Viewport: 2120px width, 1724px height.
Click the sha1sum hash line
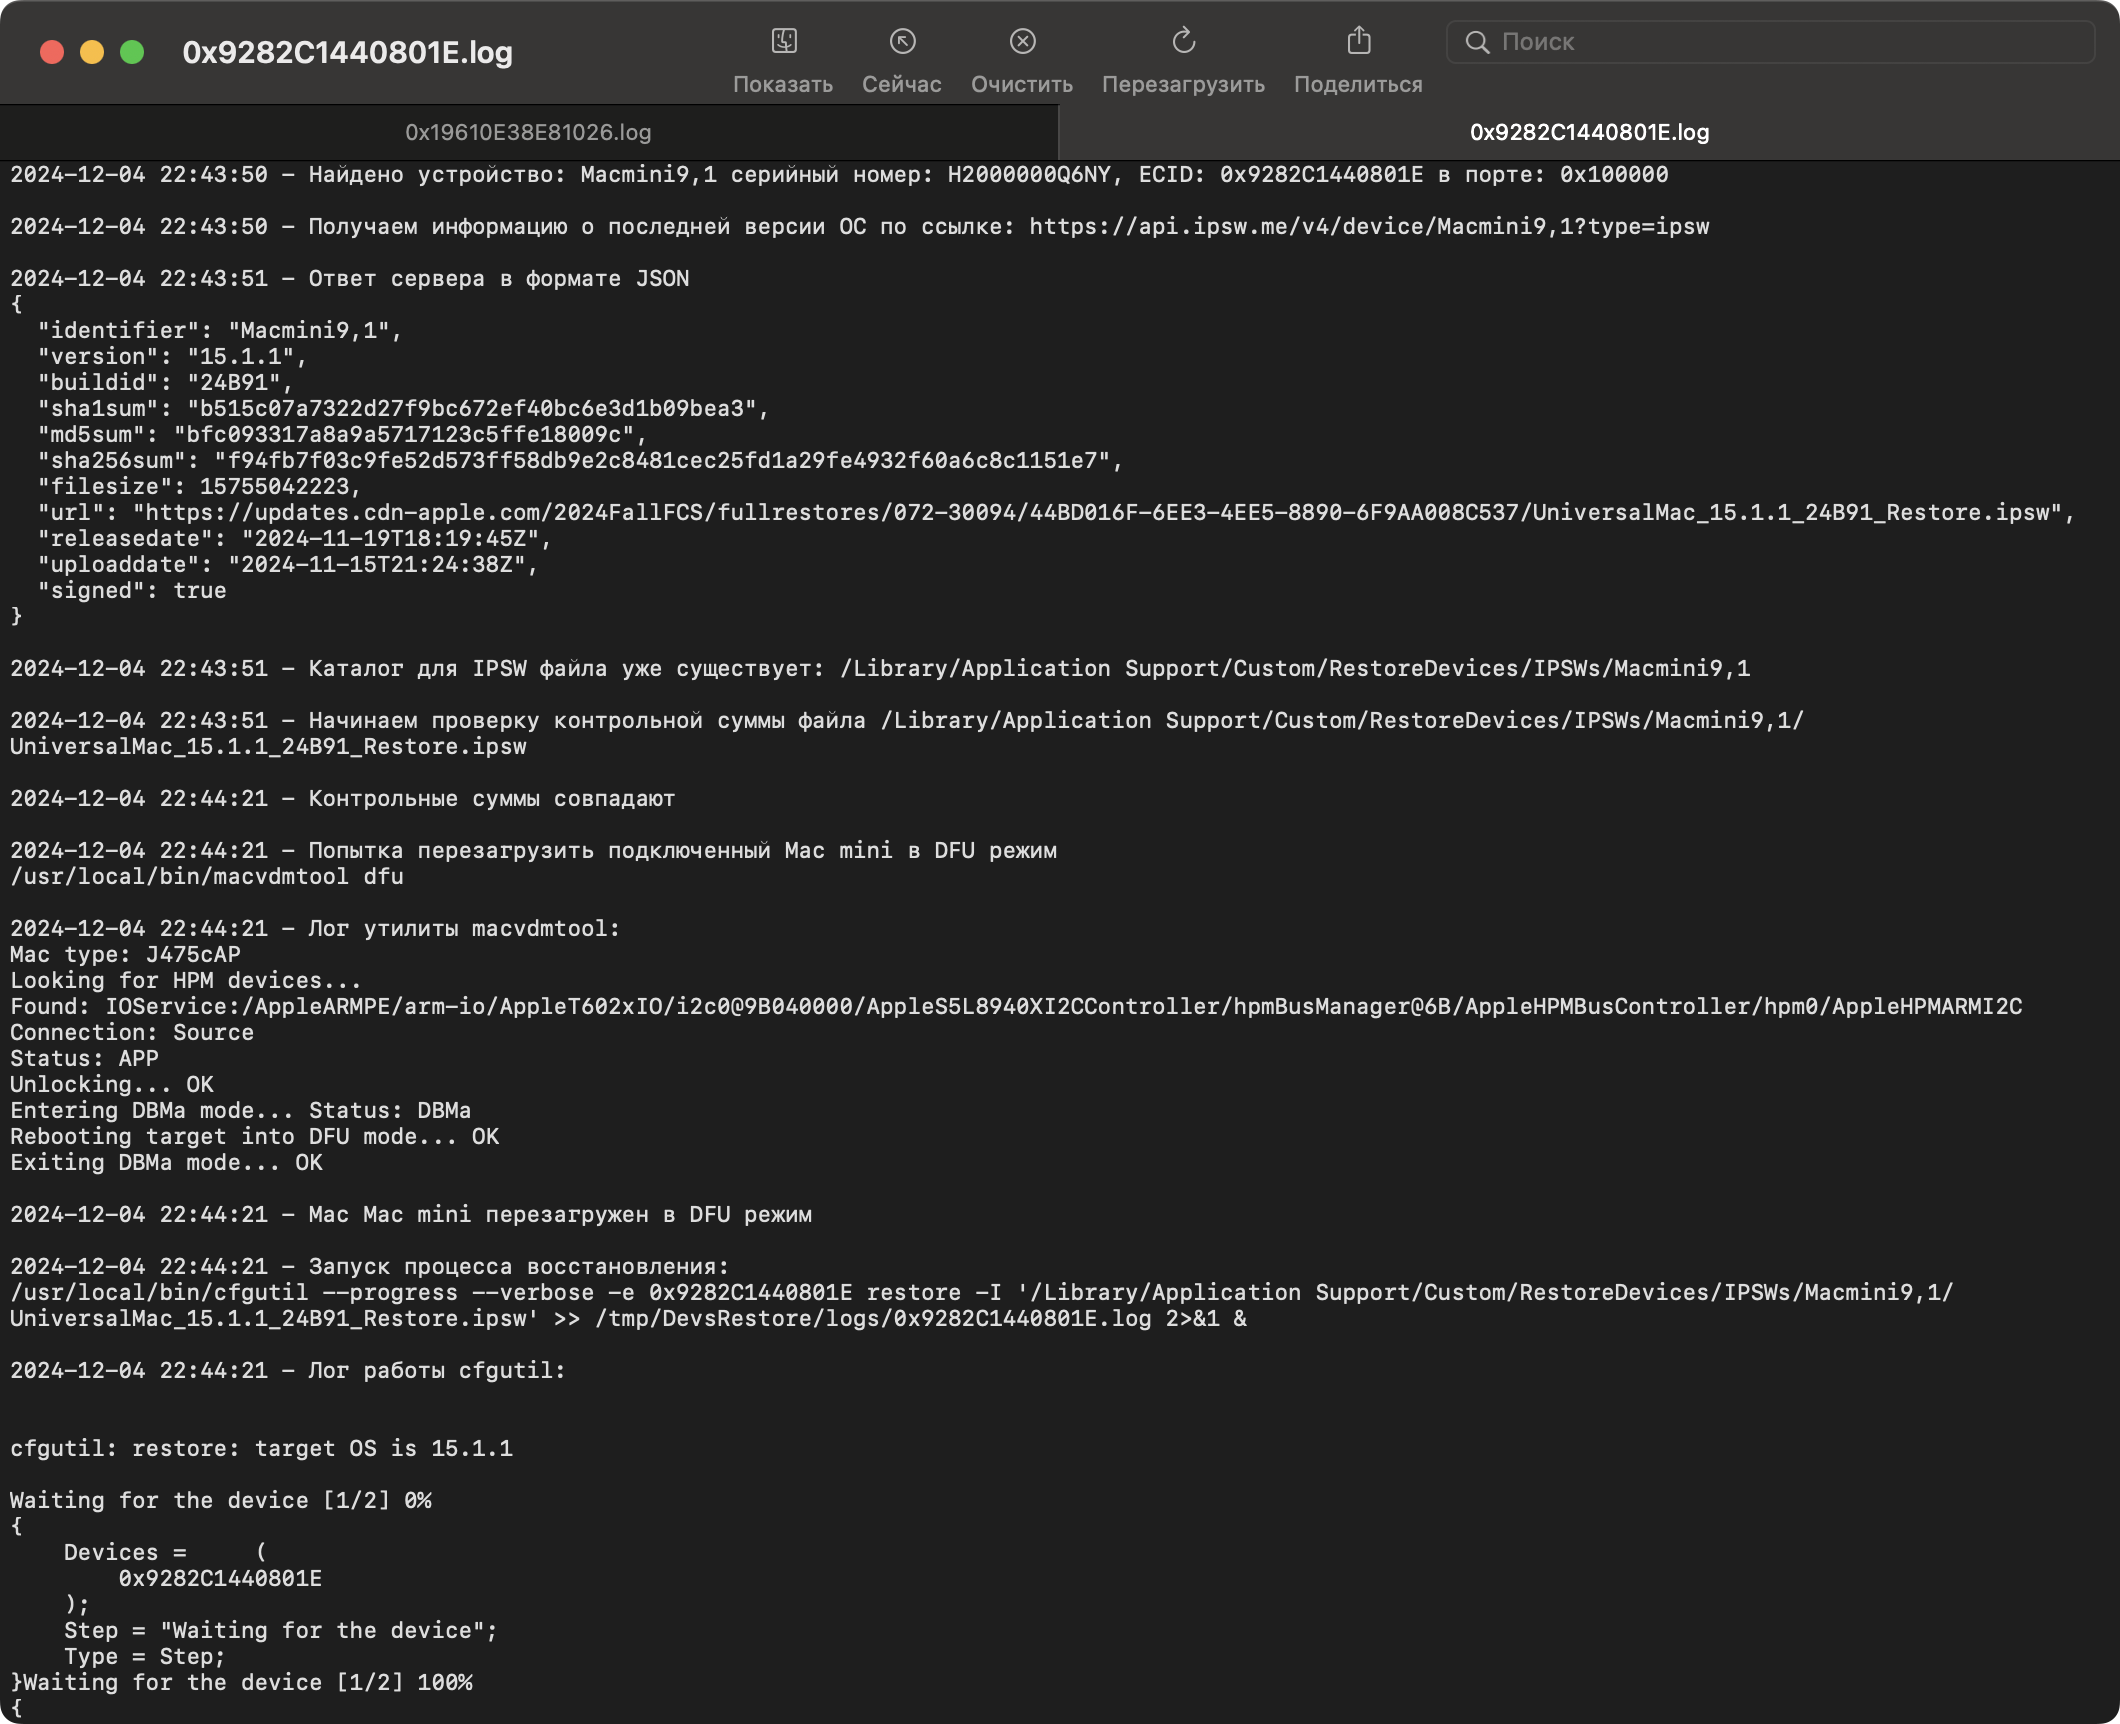point(403,409)
